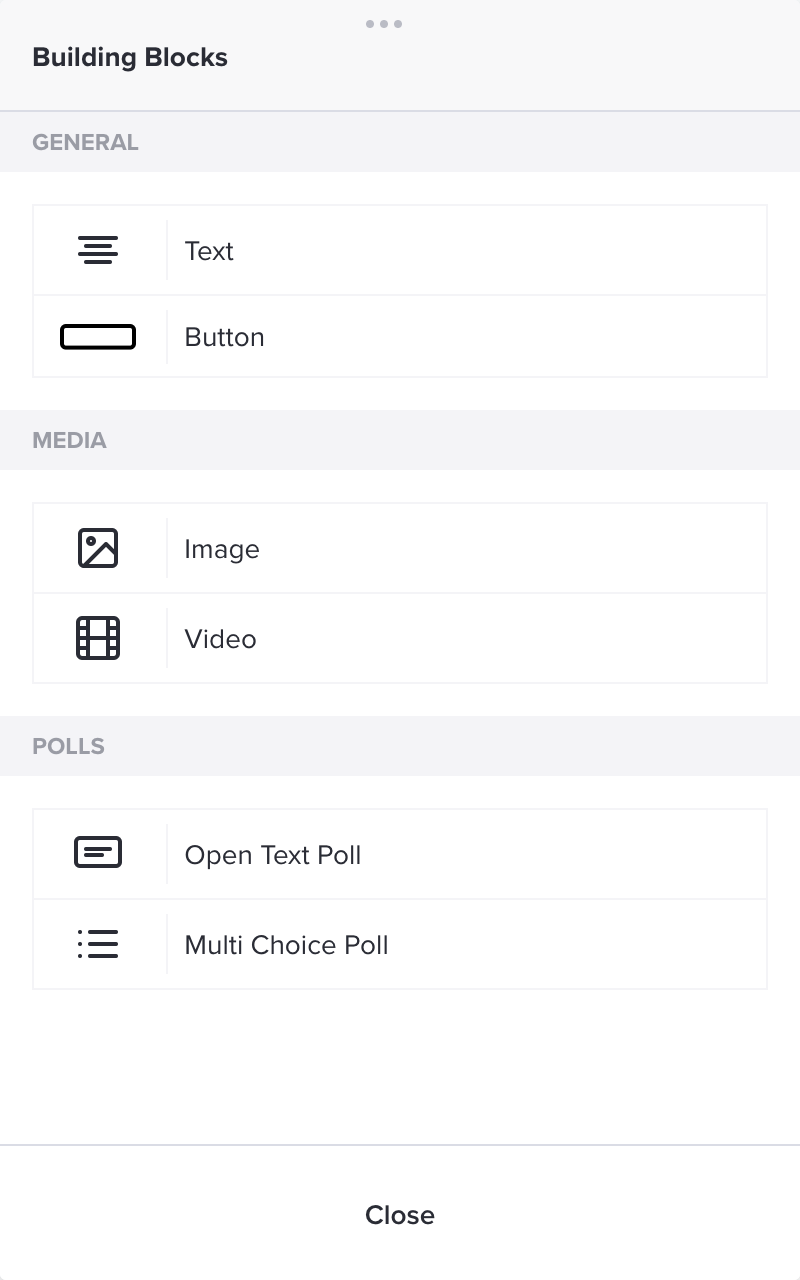
Task: Insert a Multi Choice Poll
Action: point(400,944)
